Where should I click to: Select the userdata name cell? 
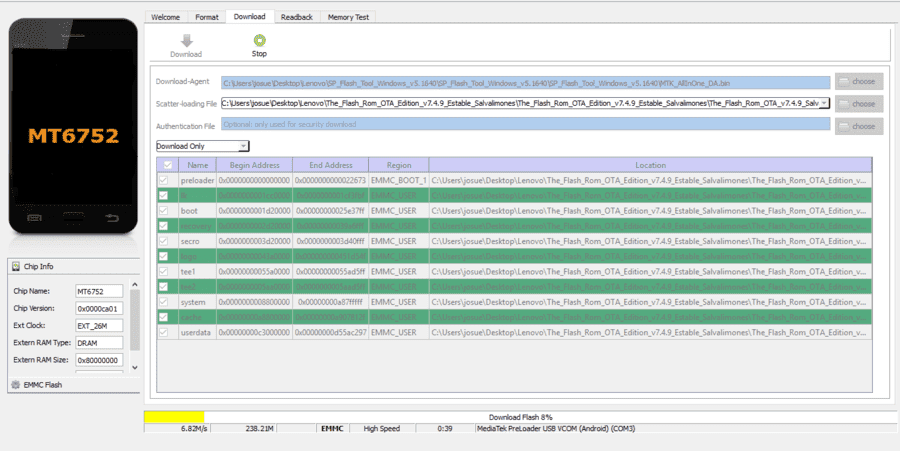click(197, 332)
